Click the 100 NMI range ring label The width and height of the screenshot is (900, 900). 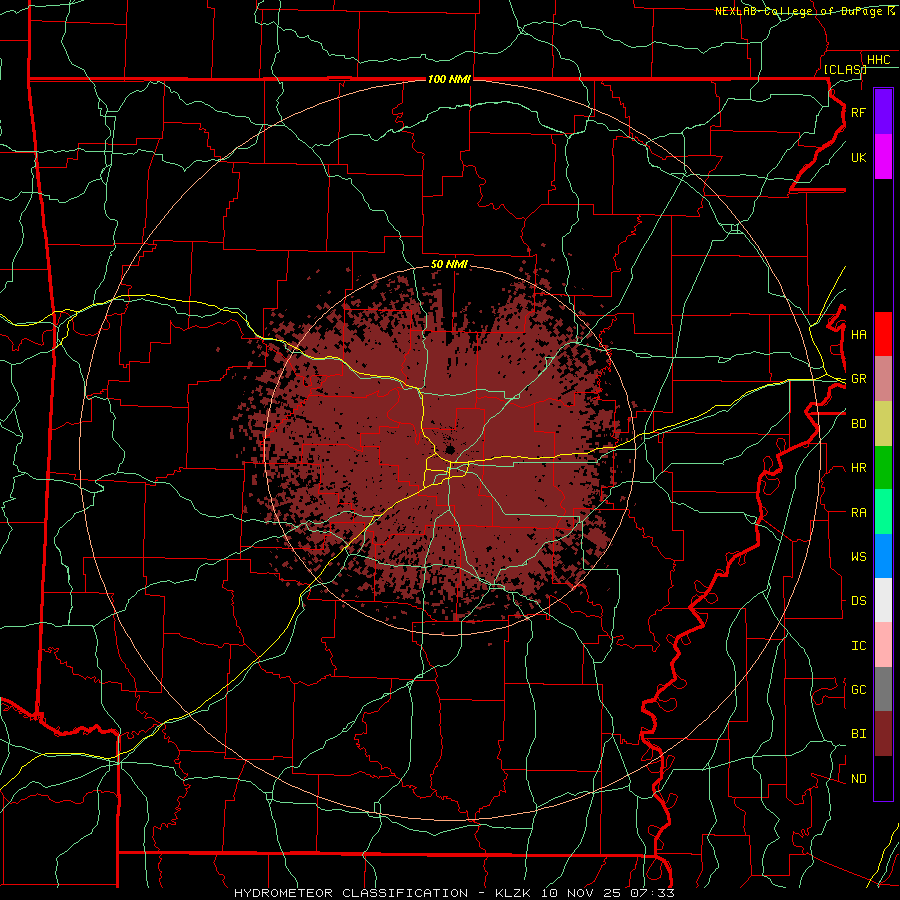pyautogui.click(x=449, y=79)
